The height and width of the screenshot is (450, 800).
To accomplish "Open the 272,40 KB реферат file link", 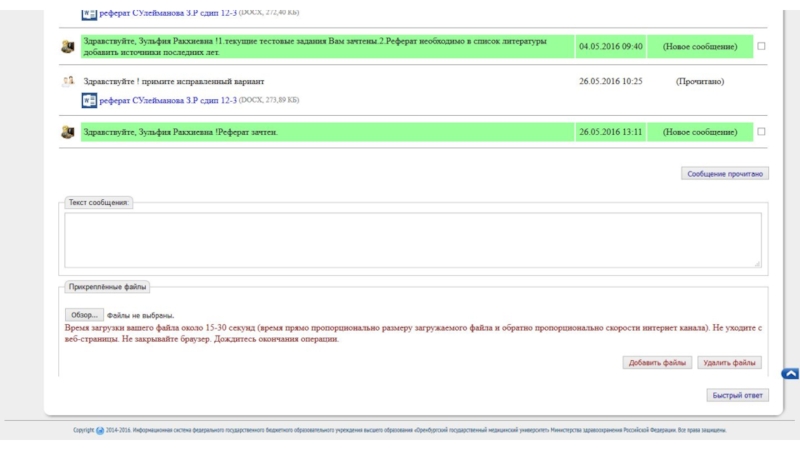I will pos(168,13).
